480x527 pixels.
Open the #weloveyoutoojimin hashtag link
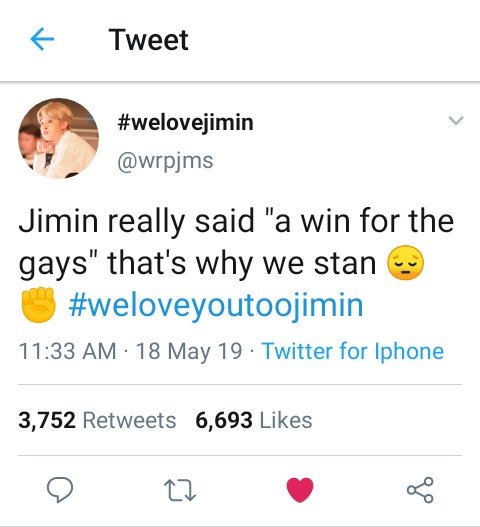pos(216,305)
